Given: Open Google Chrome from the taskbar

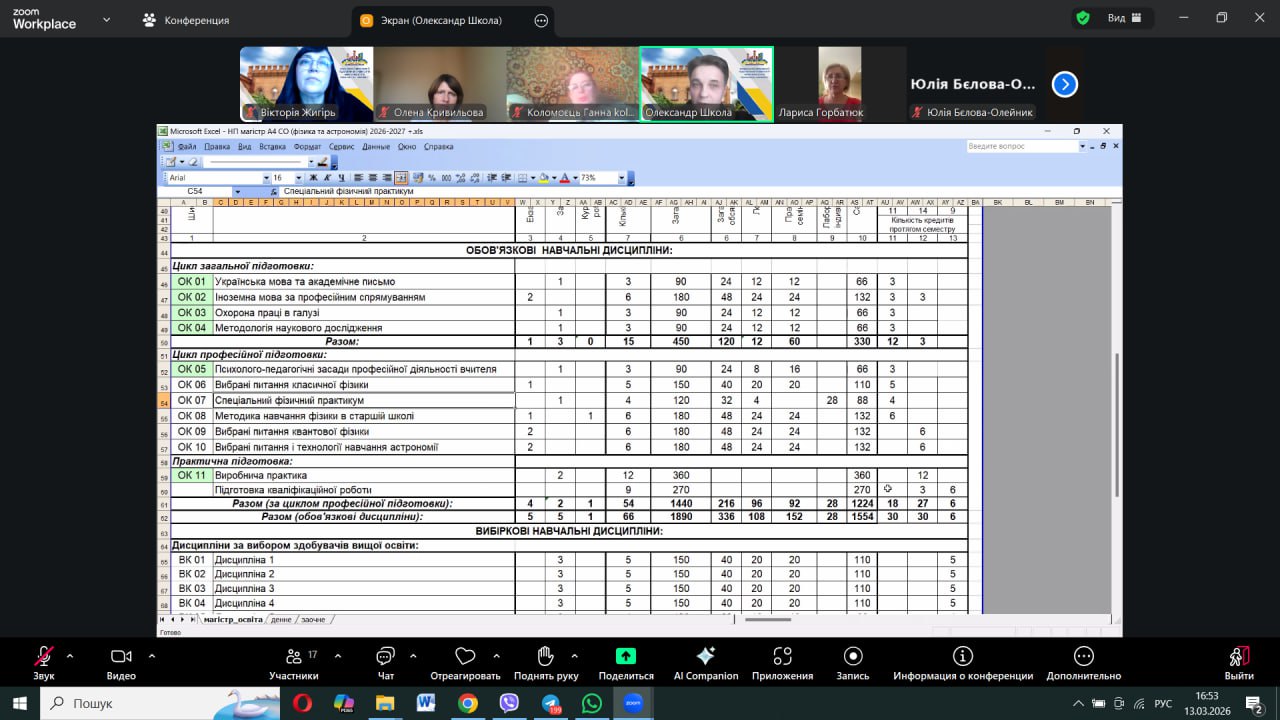Looking at the screenshot, I should pos(467,703).
